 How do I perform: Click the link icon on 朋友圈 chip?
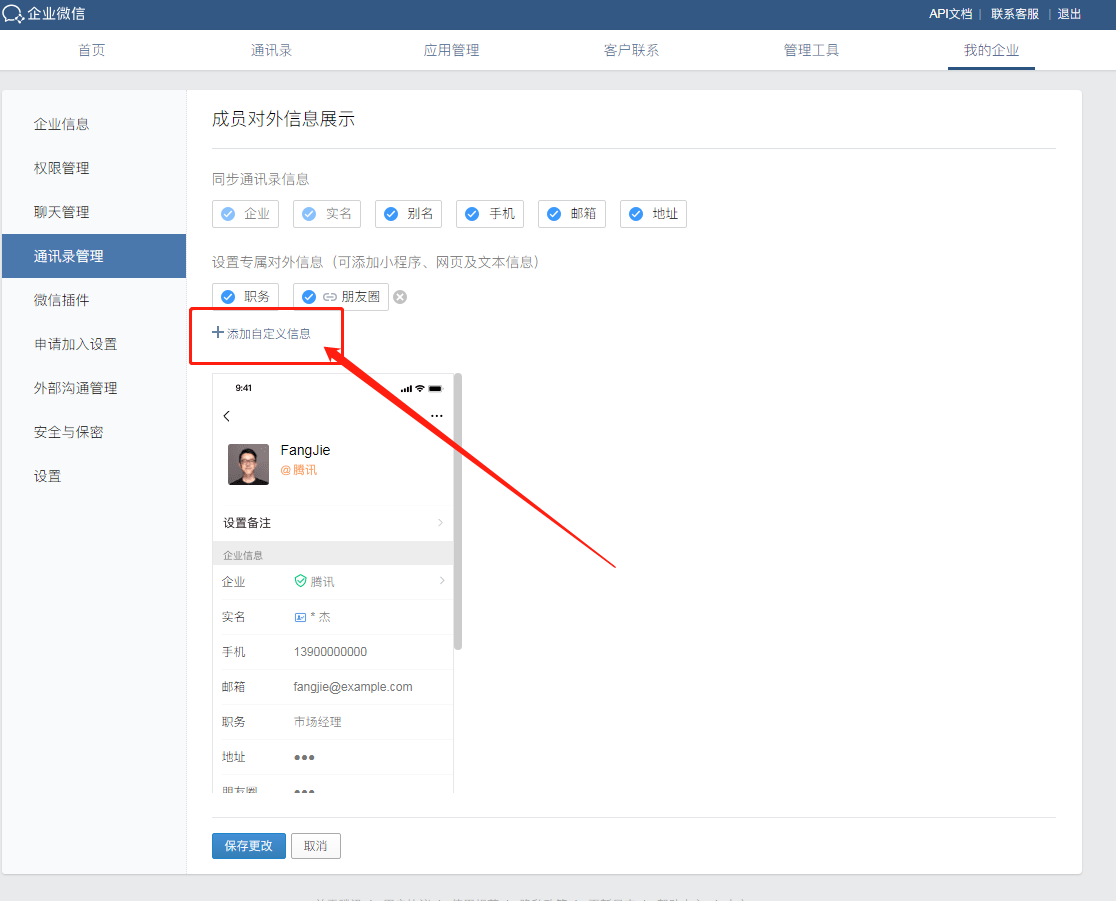tap(330, 297)
